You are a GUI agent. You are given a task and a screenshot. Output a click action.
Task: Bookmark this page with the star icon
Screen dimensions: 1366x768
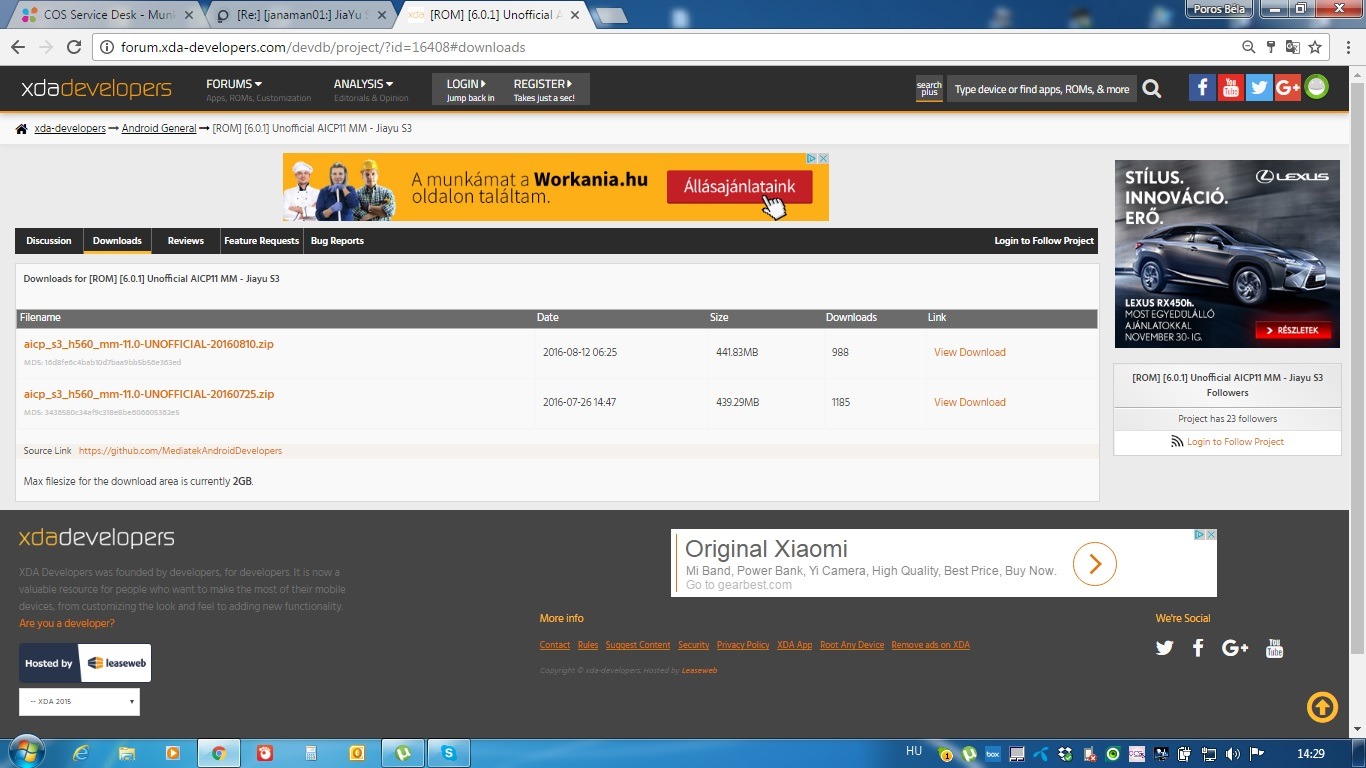tap(1315, 47)
